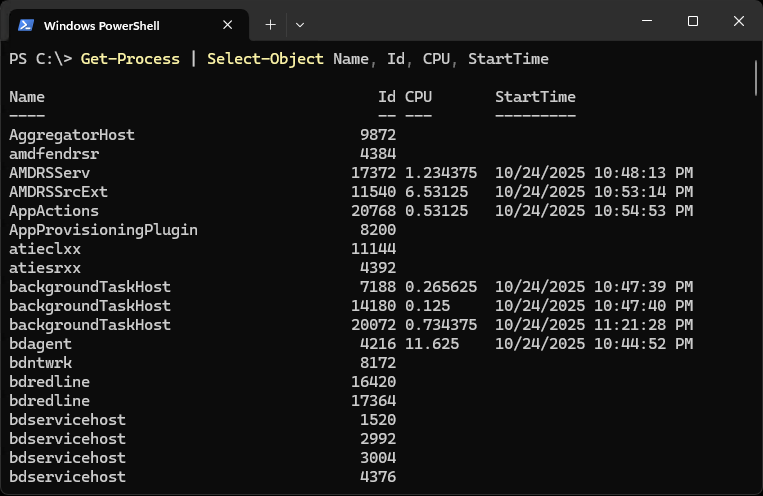Click the Select-Object command text
Screen dimensions: 763x496
point(265,59)
